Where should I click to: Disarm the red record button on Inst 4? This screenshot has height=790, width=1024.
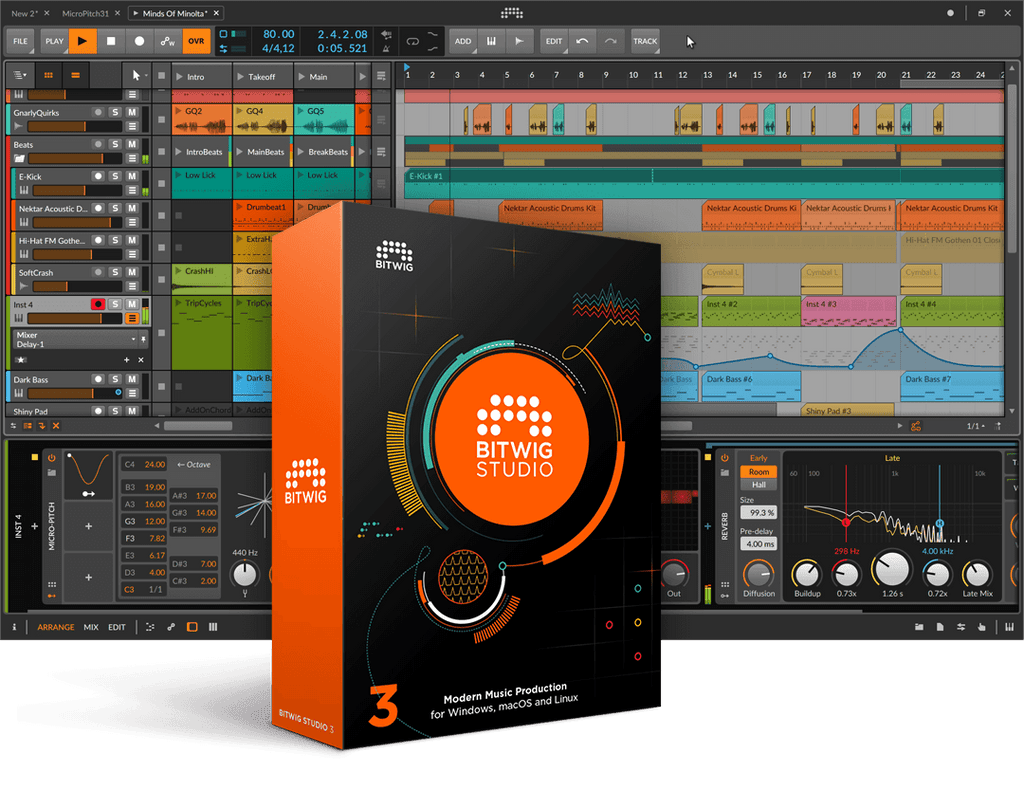[98, 304]
